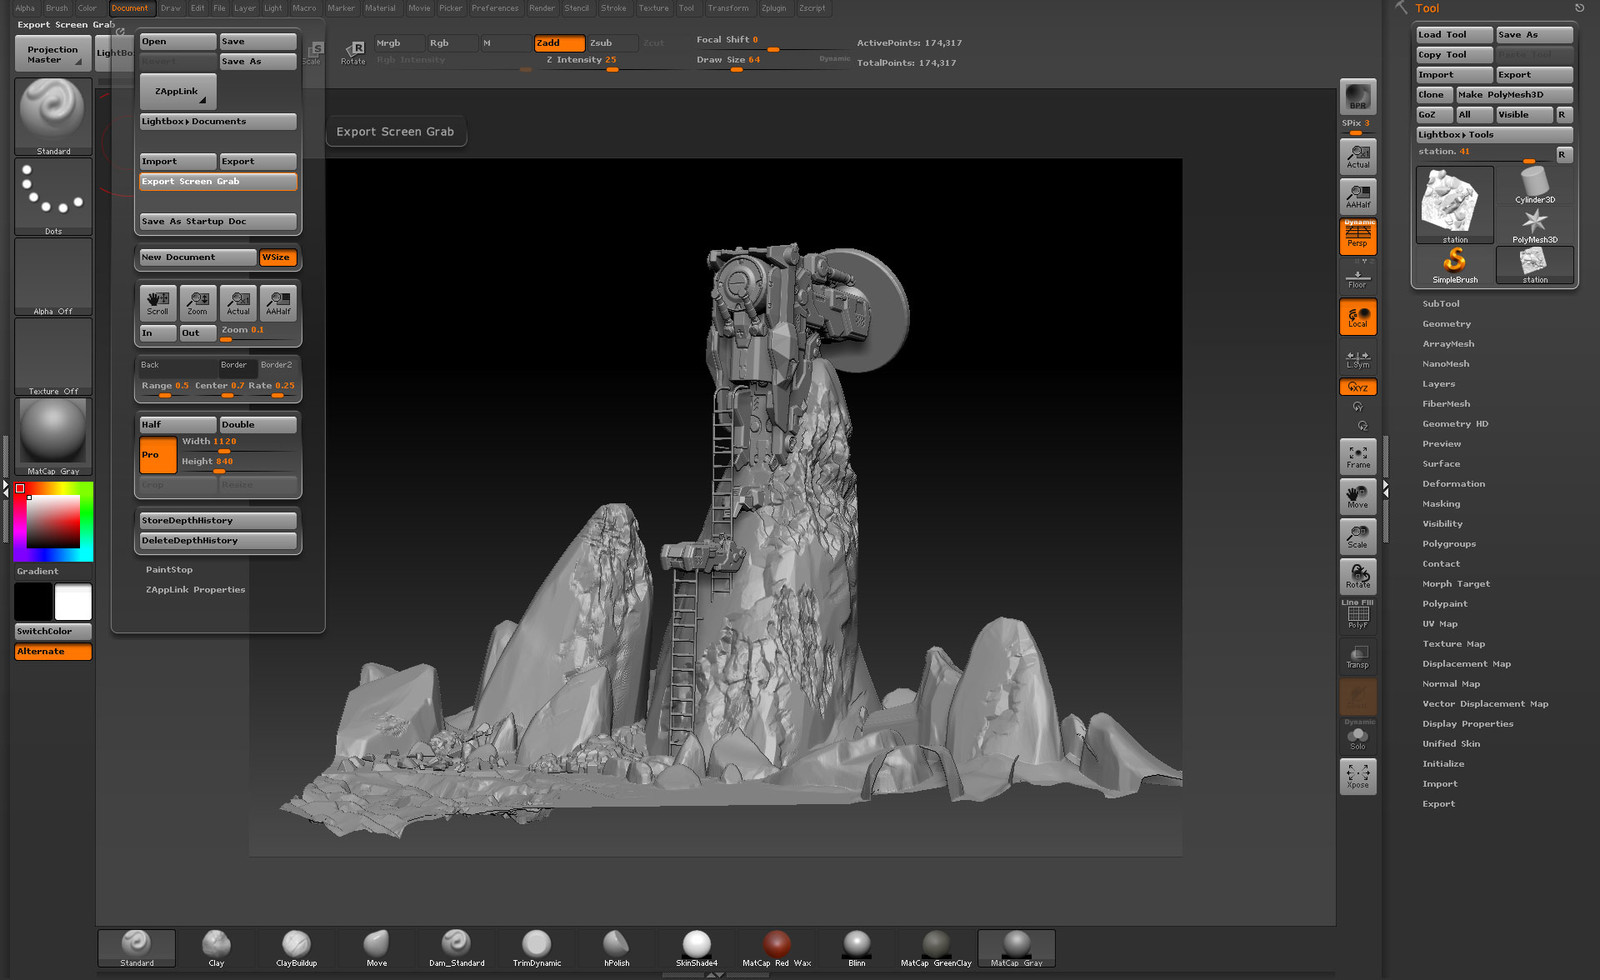This screenshot has height=980, width=1600.
Task: Select SkinShade4 material in bottom shelf
Action: 696,948
